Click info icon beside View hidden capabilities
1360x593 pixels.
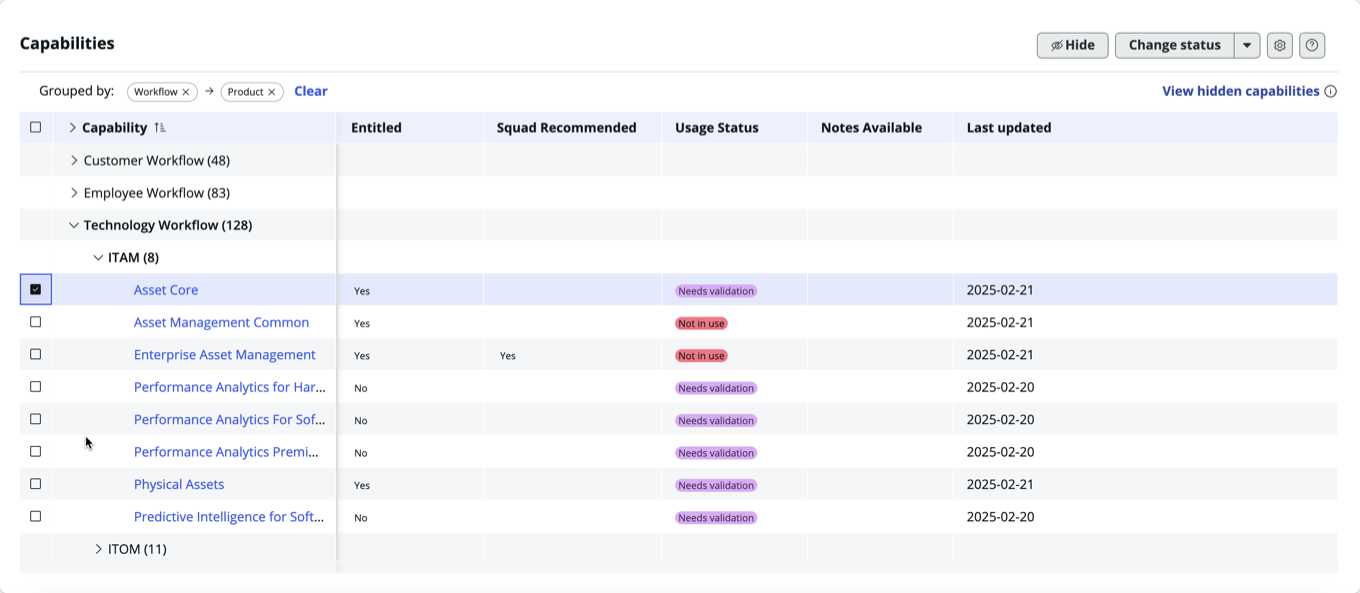pos(1330,91)
